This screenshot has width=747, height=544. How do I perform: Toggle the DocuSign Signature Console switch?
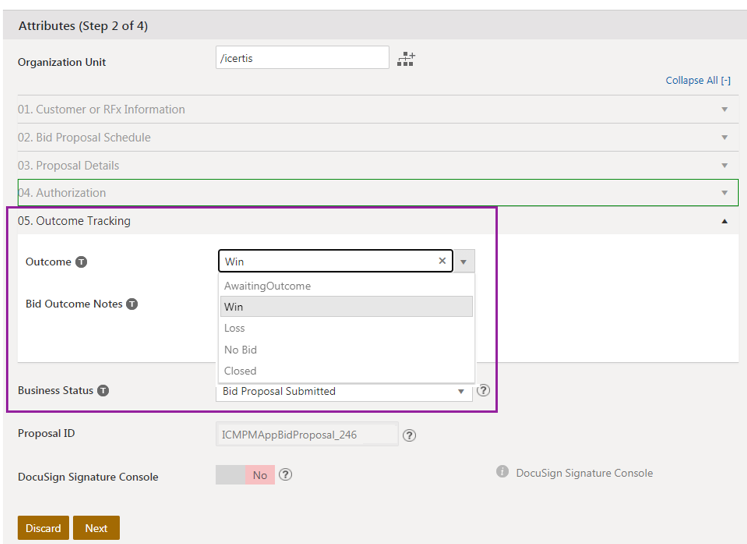[245, 475]
